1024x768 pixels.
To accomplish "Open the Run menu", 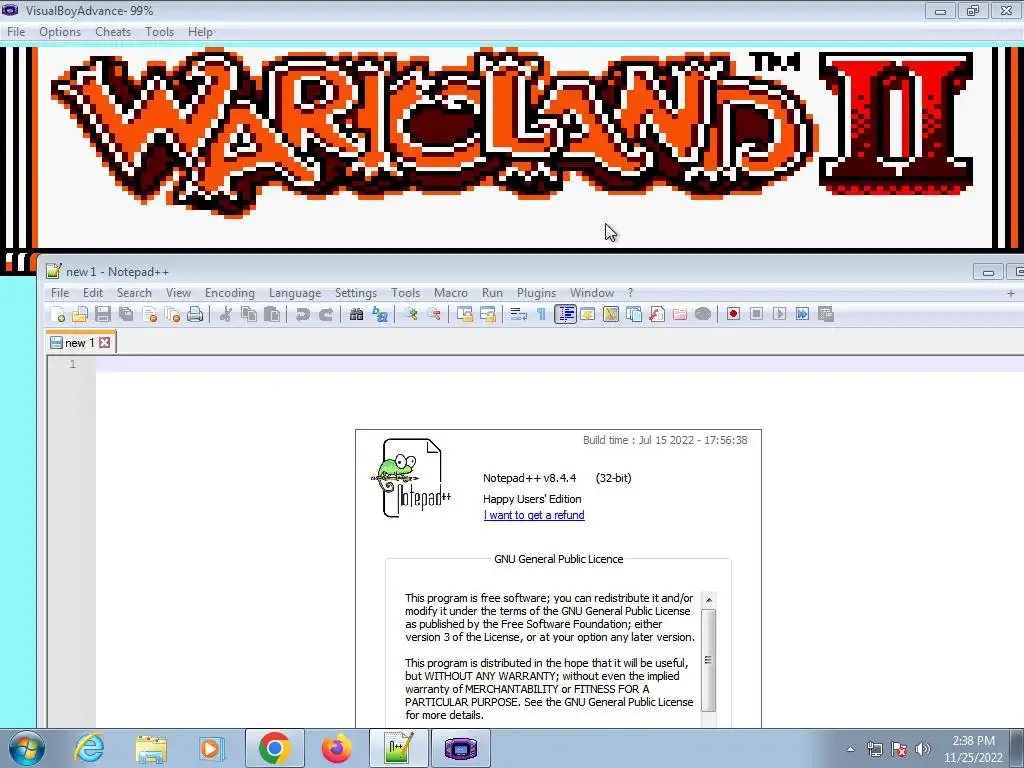I will (492, 293).
